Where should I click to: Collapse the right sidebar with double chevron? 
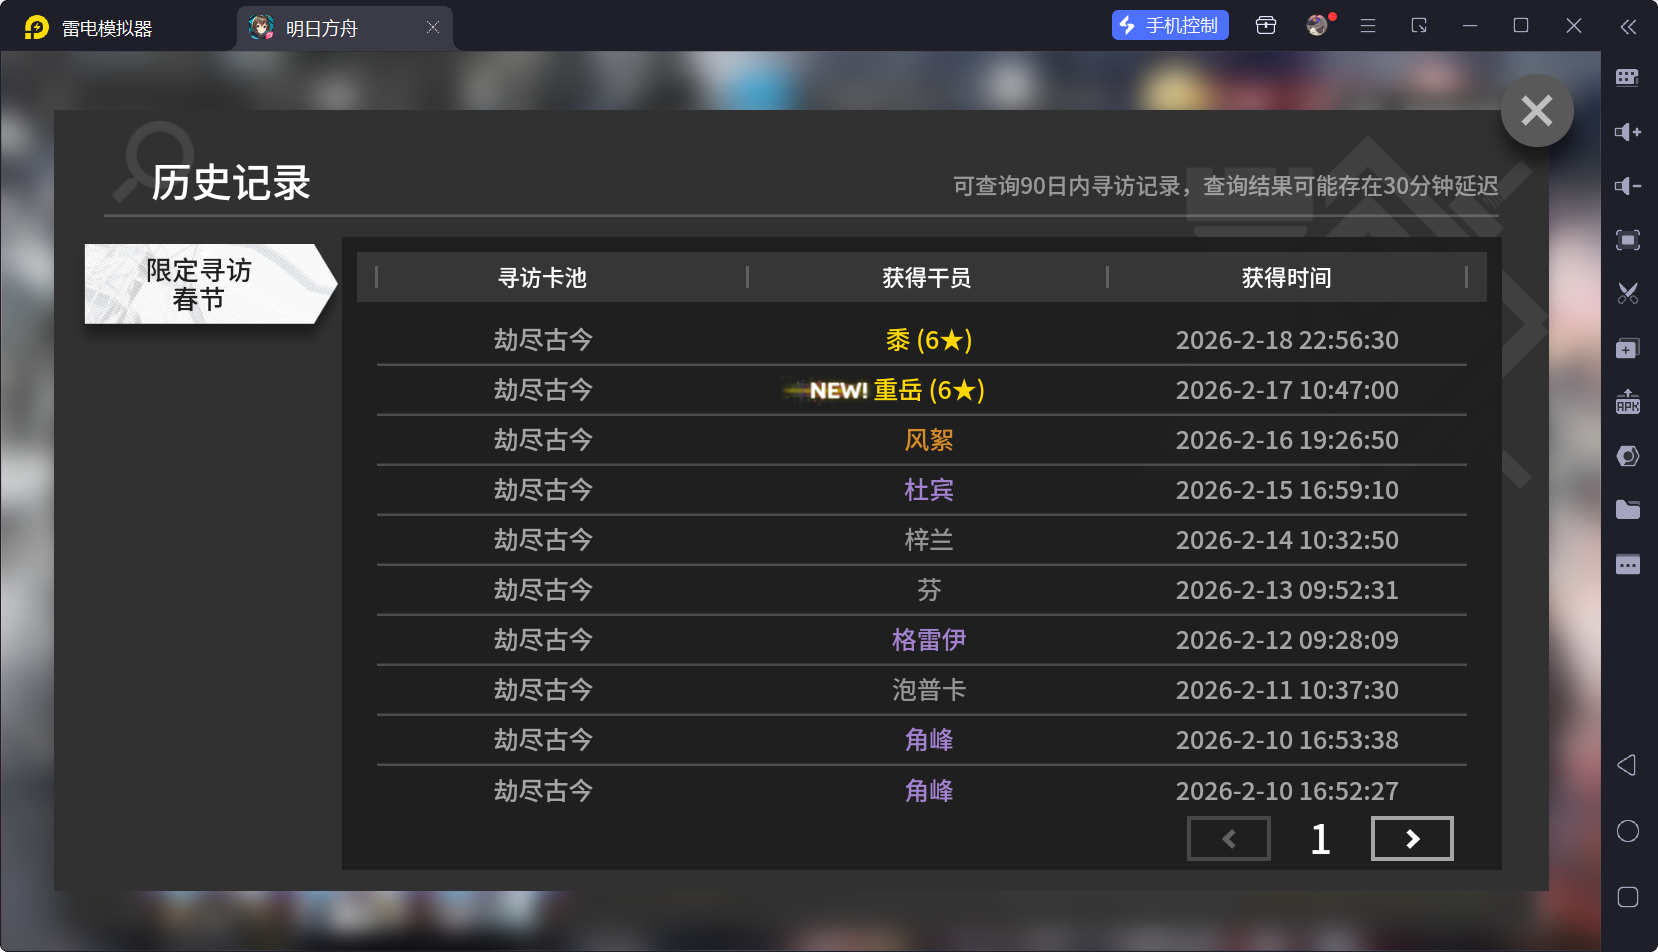pyautogui.click(x=1628, y=27)
